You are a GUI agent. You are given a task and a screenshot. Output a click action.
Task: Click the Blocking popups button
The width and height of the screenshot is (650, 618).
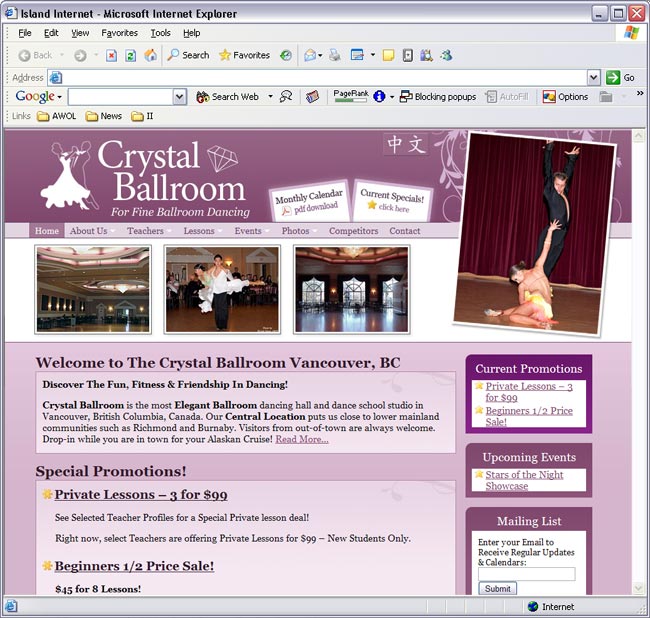coord(438,97)
